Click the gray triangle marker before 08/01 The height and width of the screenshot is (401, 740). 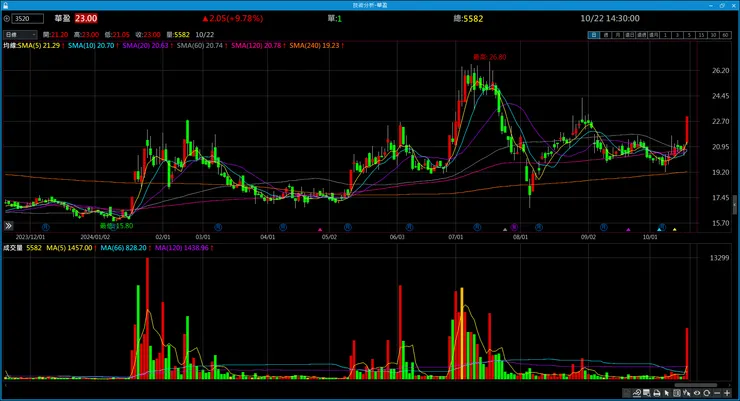click(505, 229)
